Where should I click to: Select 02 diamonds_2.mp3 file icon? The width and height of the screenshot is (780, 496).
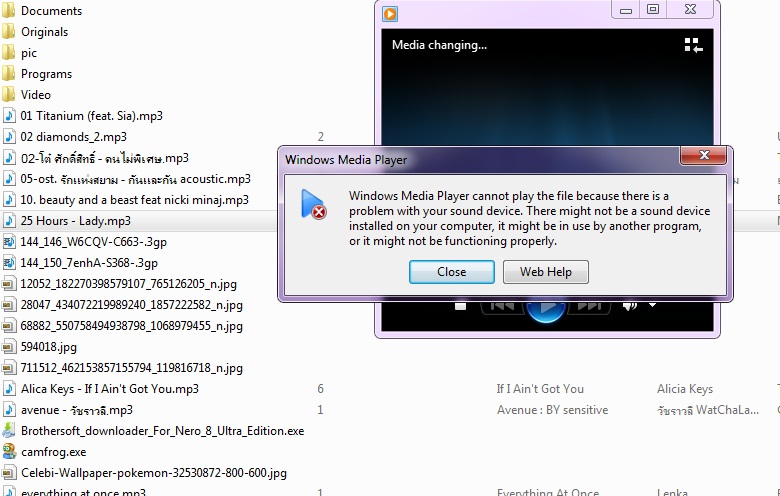coord(8,136)
